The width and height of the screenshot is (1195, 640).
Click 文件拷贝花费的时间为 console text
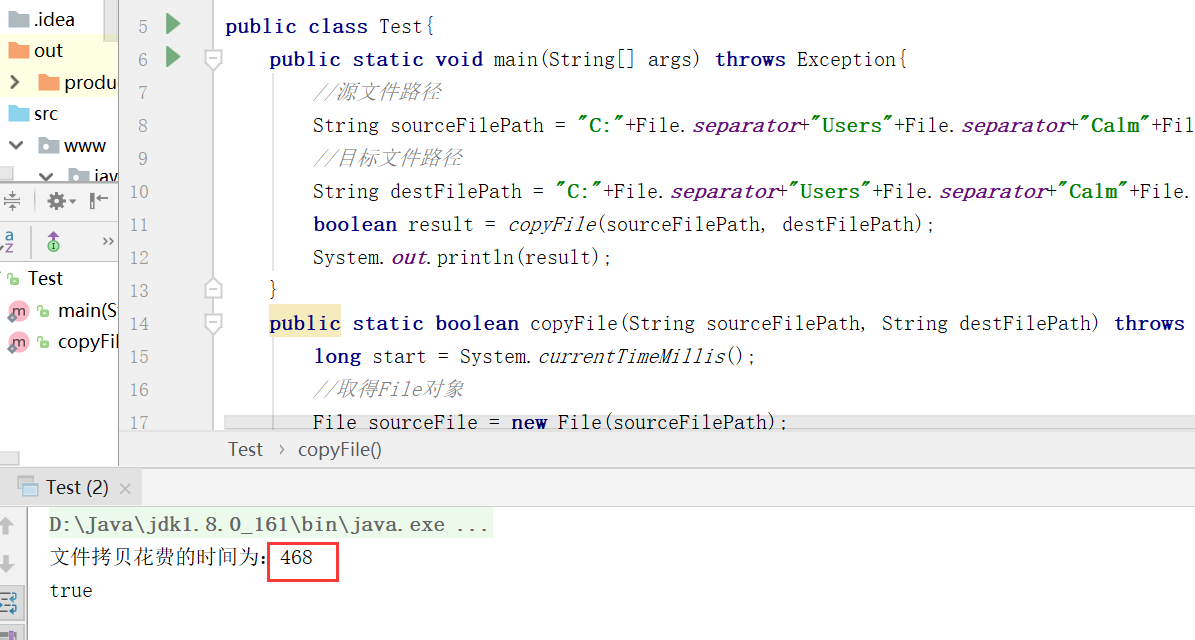tap(155, 558)
